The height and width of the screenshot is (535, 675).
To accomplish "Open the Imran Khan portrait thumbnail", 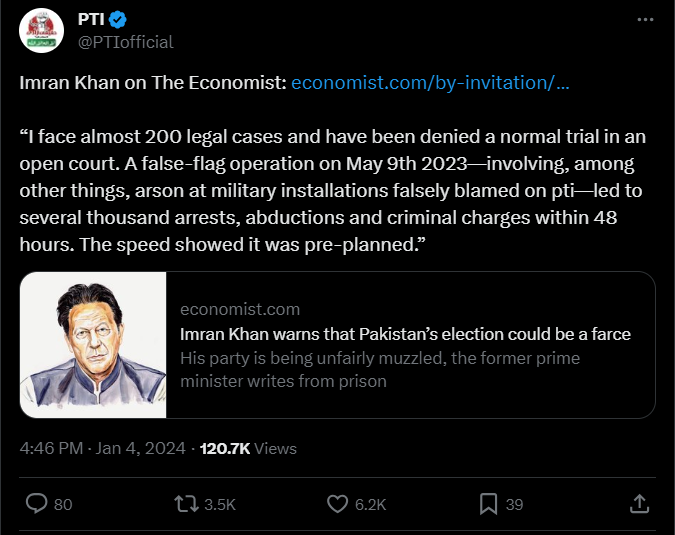I will pyautogui.click(x=93, y=344).
